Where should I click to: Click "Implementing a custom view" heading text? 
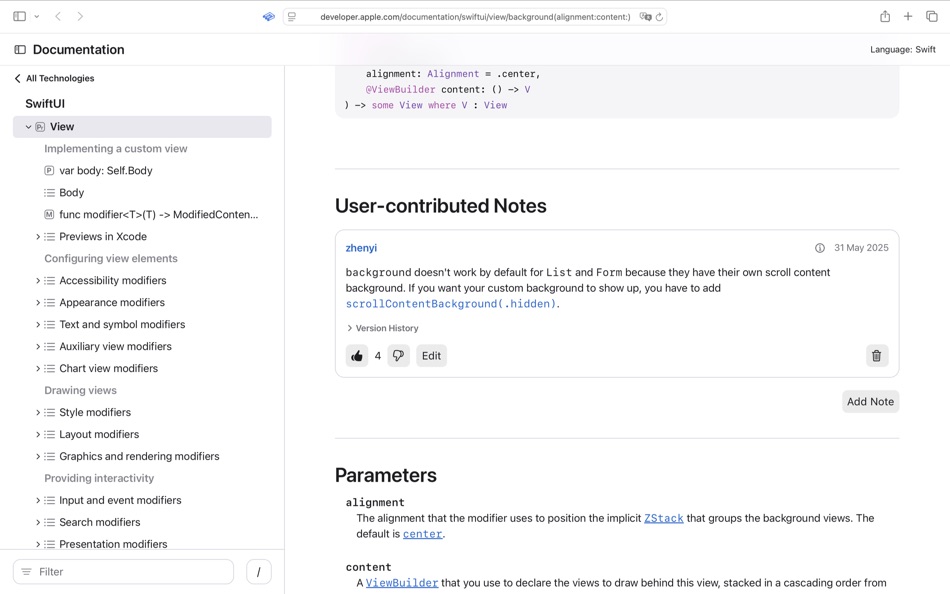[116, 148]
